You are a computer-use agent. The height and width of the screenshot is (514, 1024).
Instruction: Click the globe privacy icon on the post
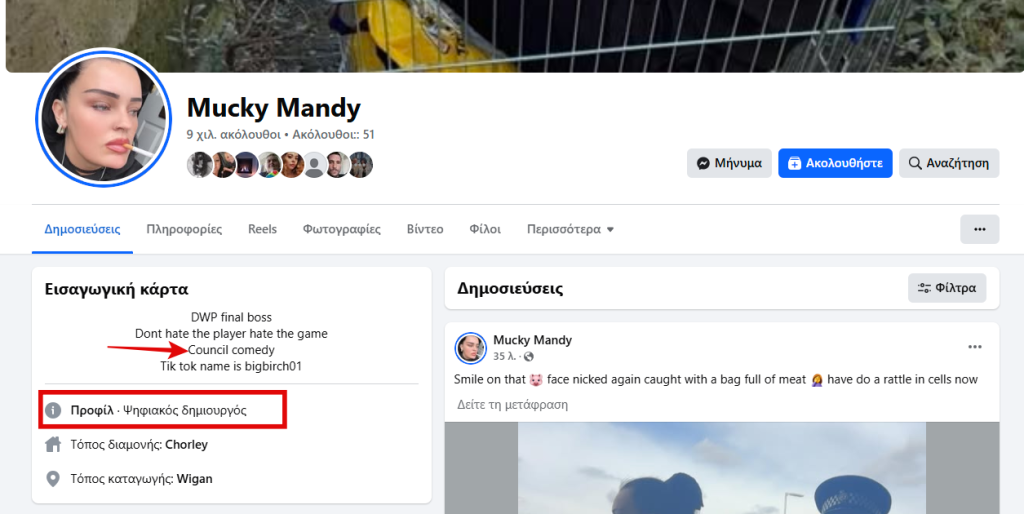point(528,357)
